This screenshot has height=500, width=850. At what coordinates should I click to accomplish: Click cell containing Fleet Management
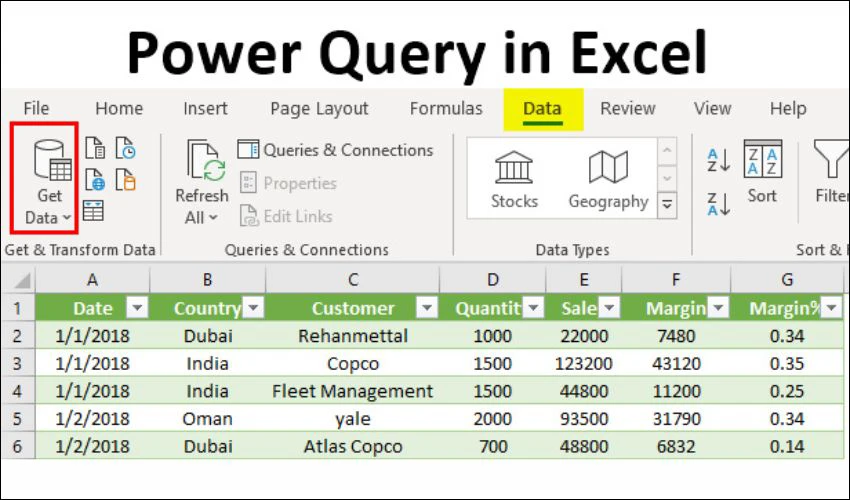[x=353, y=391]
